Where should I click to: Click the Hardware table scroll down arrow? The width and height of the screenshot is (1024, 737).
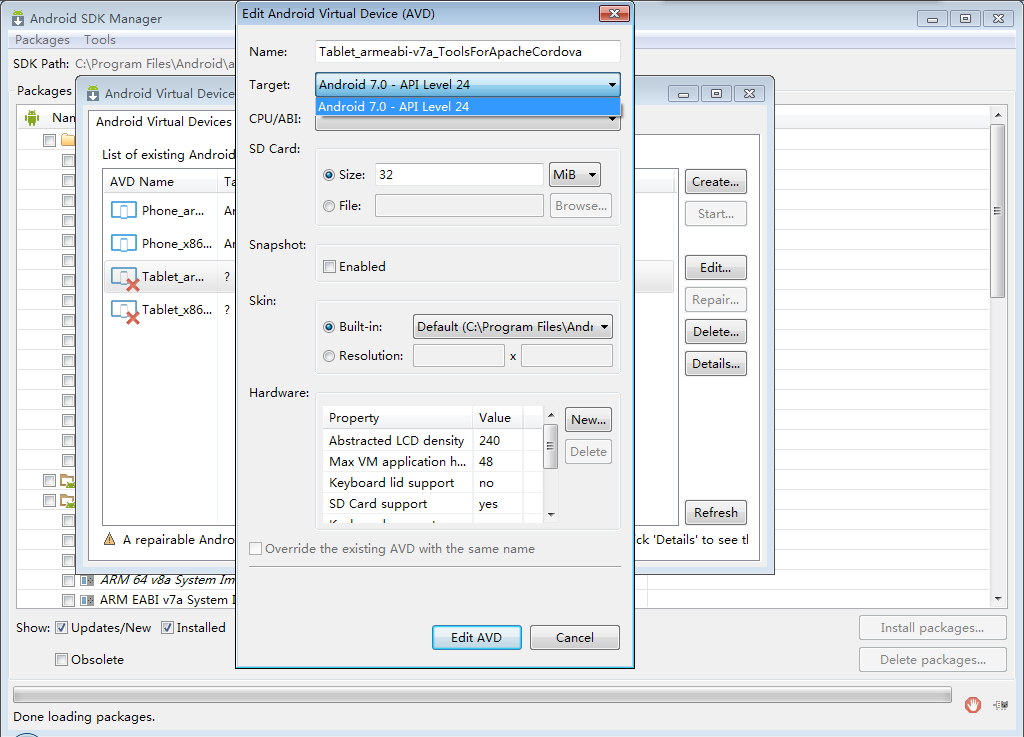tap(551, 515)
